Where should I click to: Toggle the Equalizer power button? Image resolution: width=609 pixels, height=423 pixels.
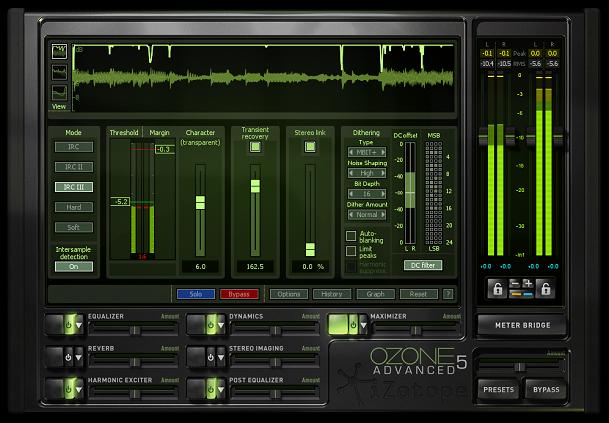pyautogui.click(x=69, y=325)
